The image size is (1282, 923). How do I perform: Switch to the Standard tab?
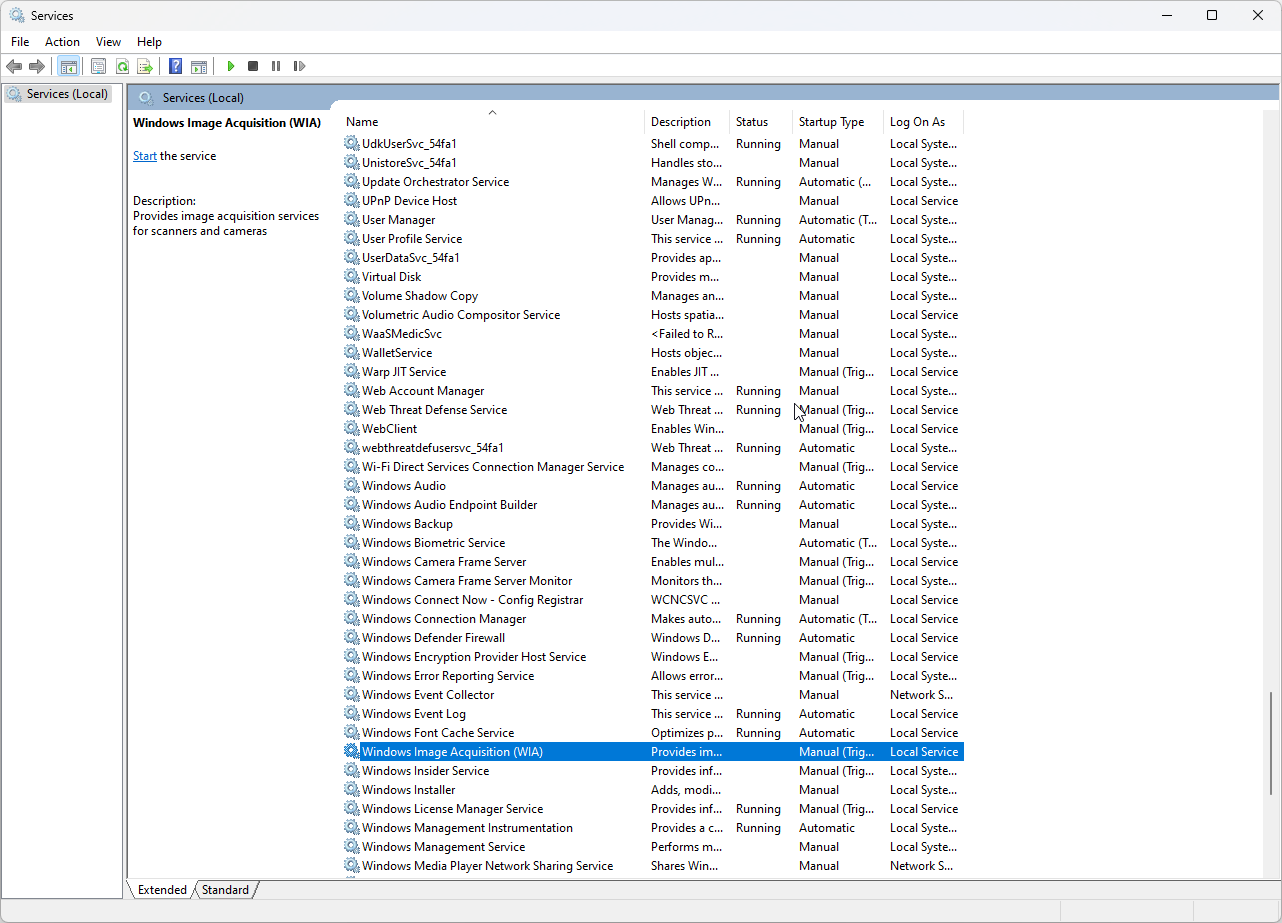point(225,890)
